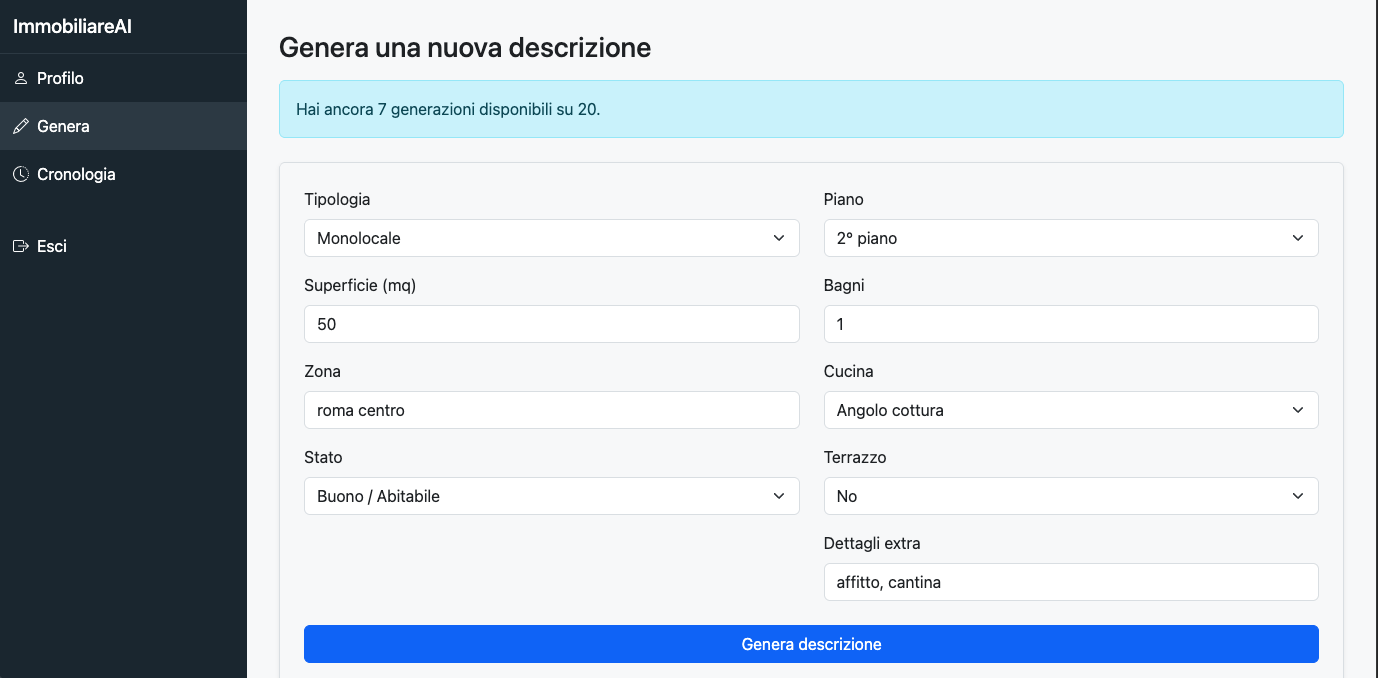The image size is (1378, 678).
Task: Click the Piano dropdown arrow
Action: click(1298, 238)
